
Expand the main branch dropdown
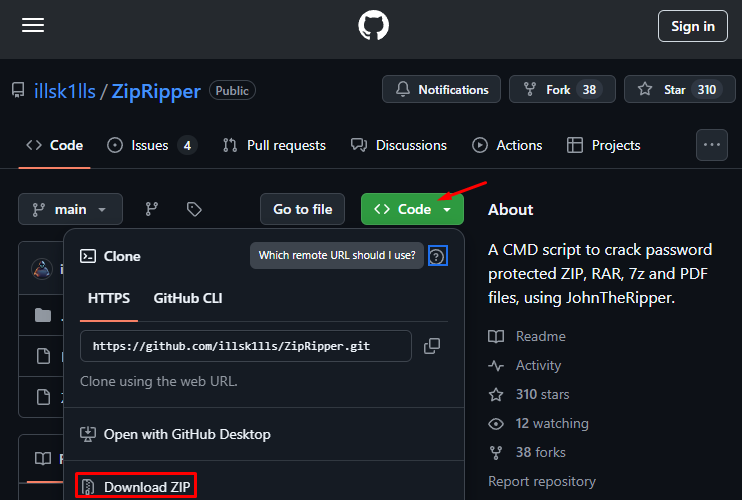click(x=71, y=209)
